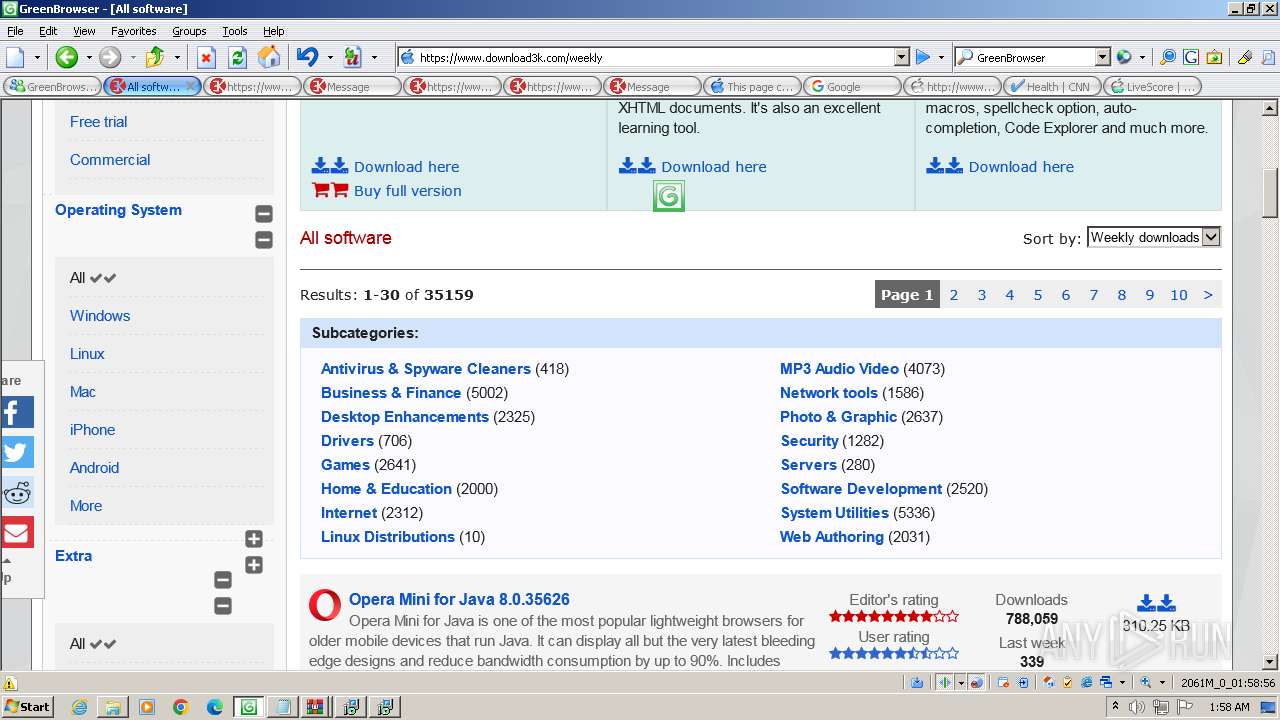Open search box engine dropdown arrow
This screenshot has height=720, width=1280.
[x=1102, y=57]
